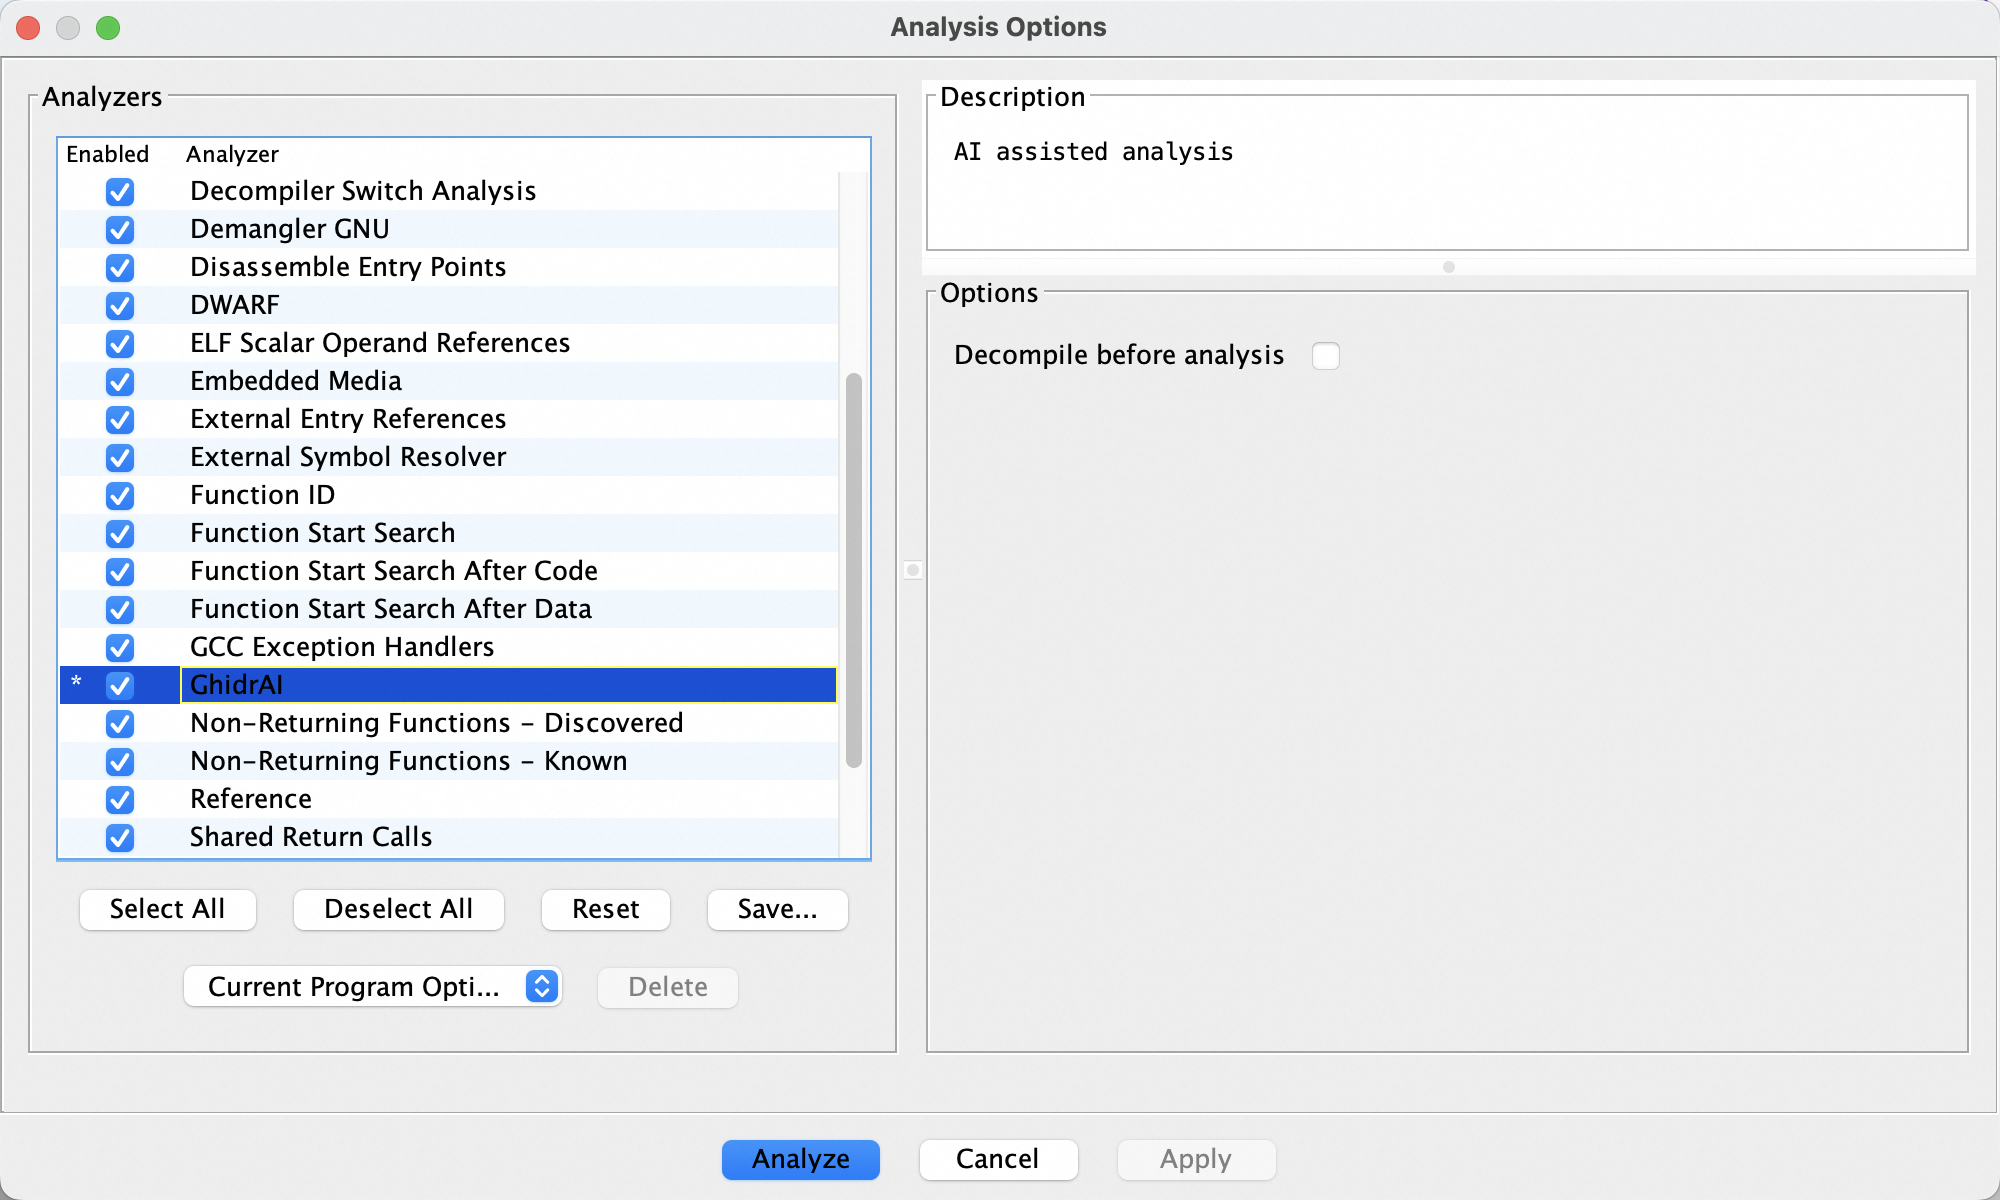Uncheck the GhidrAI analyzer checkbox
The width and height of the screenshot is (2000, 1200).
(120, 685)
